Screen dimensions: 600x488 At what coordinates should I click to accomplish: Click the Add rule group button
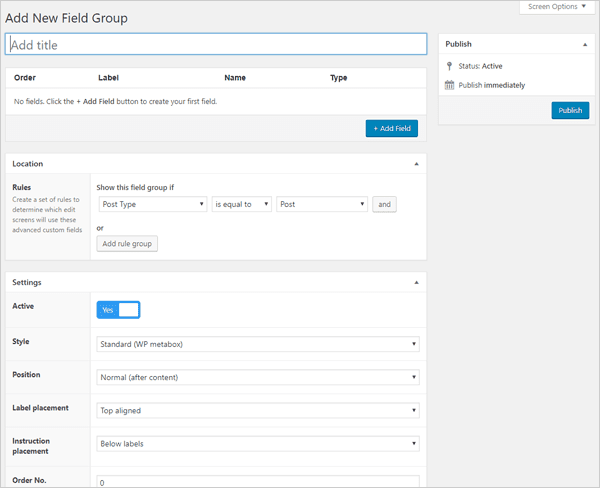click(127, 243)
